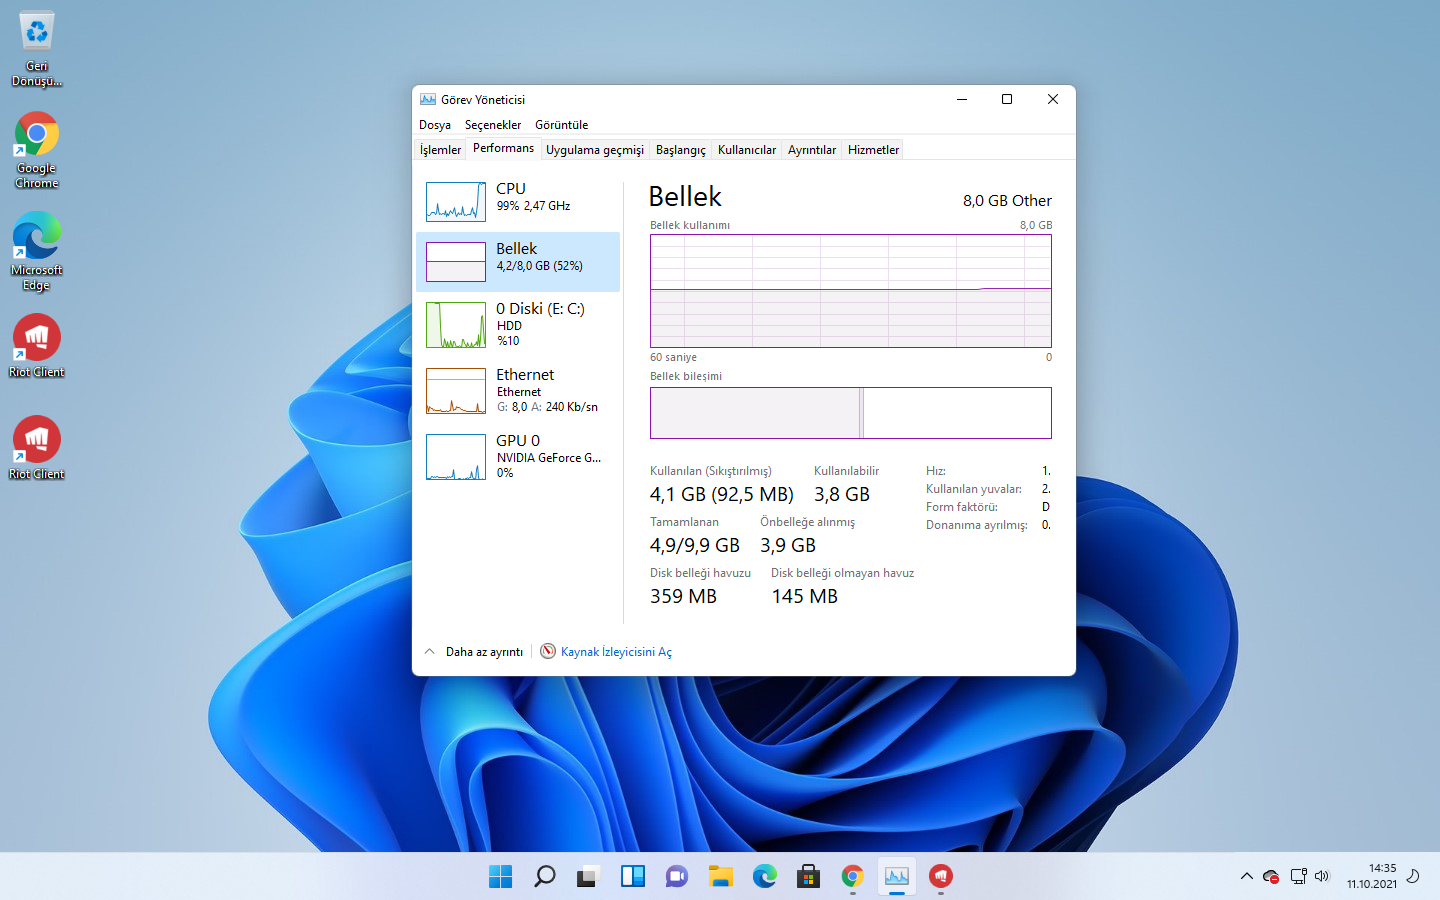Select the Bellek entry in the sidebar
This screenshot has width=1440, height=900.
[x=518, y=262]
